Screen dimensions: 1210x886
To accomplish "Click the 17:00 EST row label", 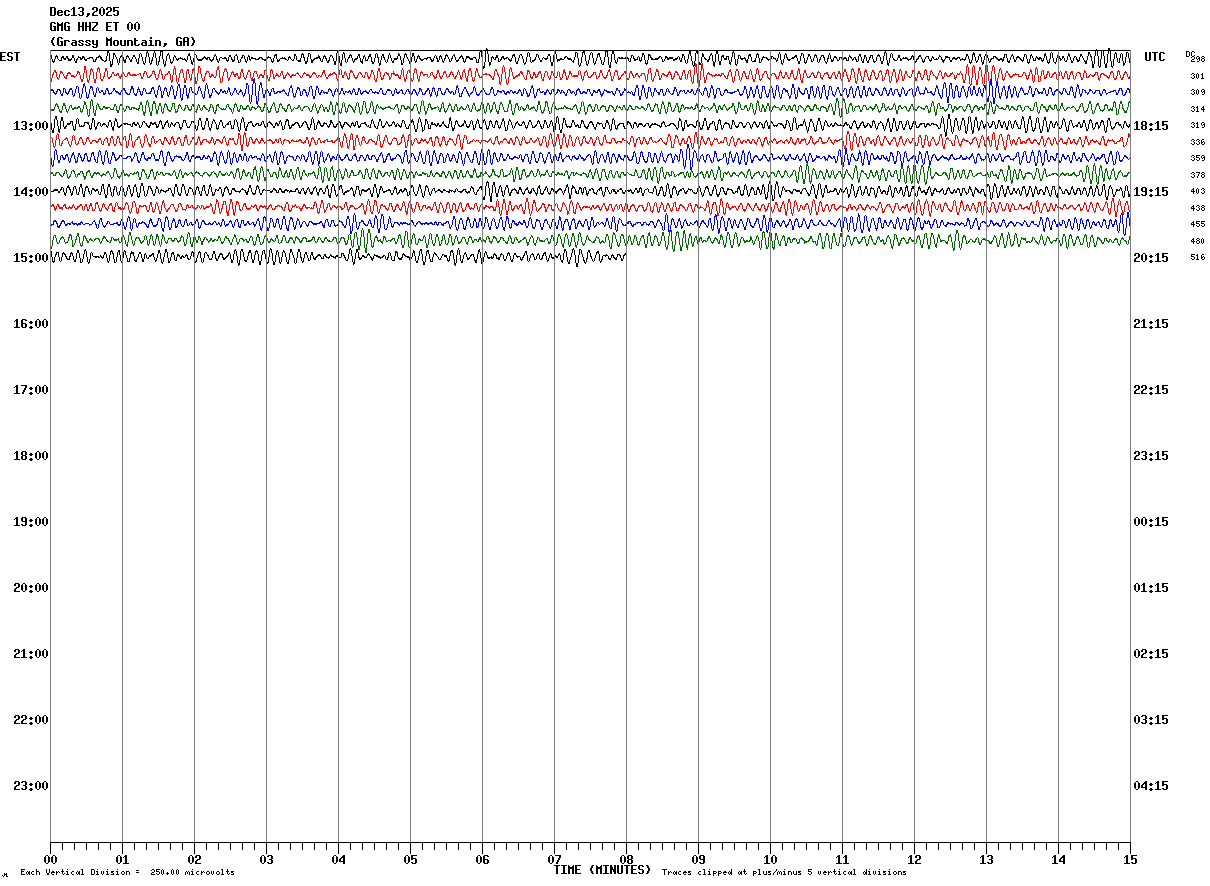I will [x=31, y=390].
